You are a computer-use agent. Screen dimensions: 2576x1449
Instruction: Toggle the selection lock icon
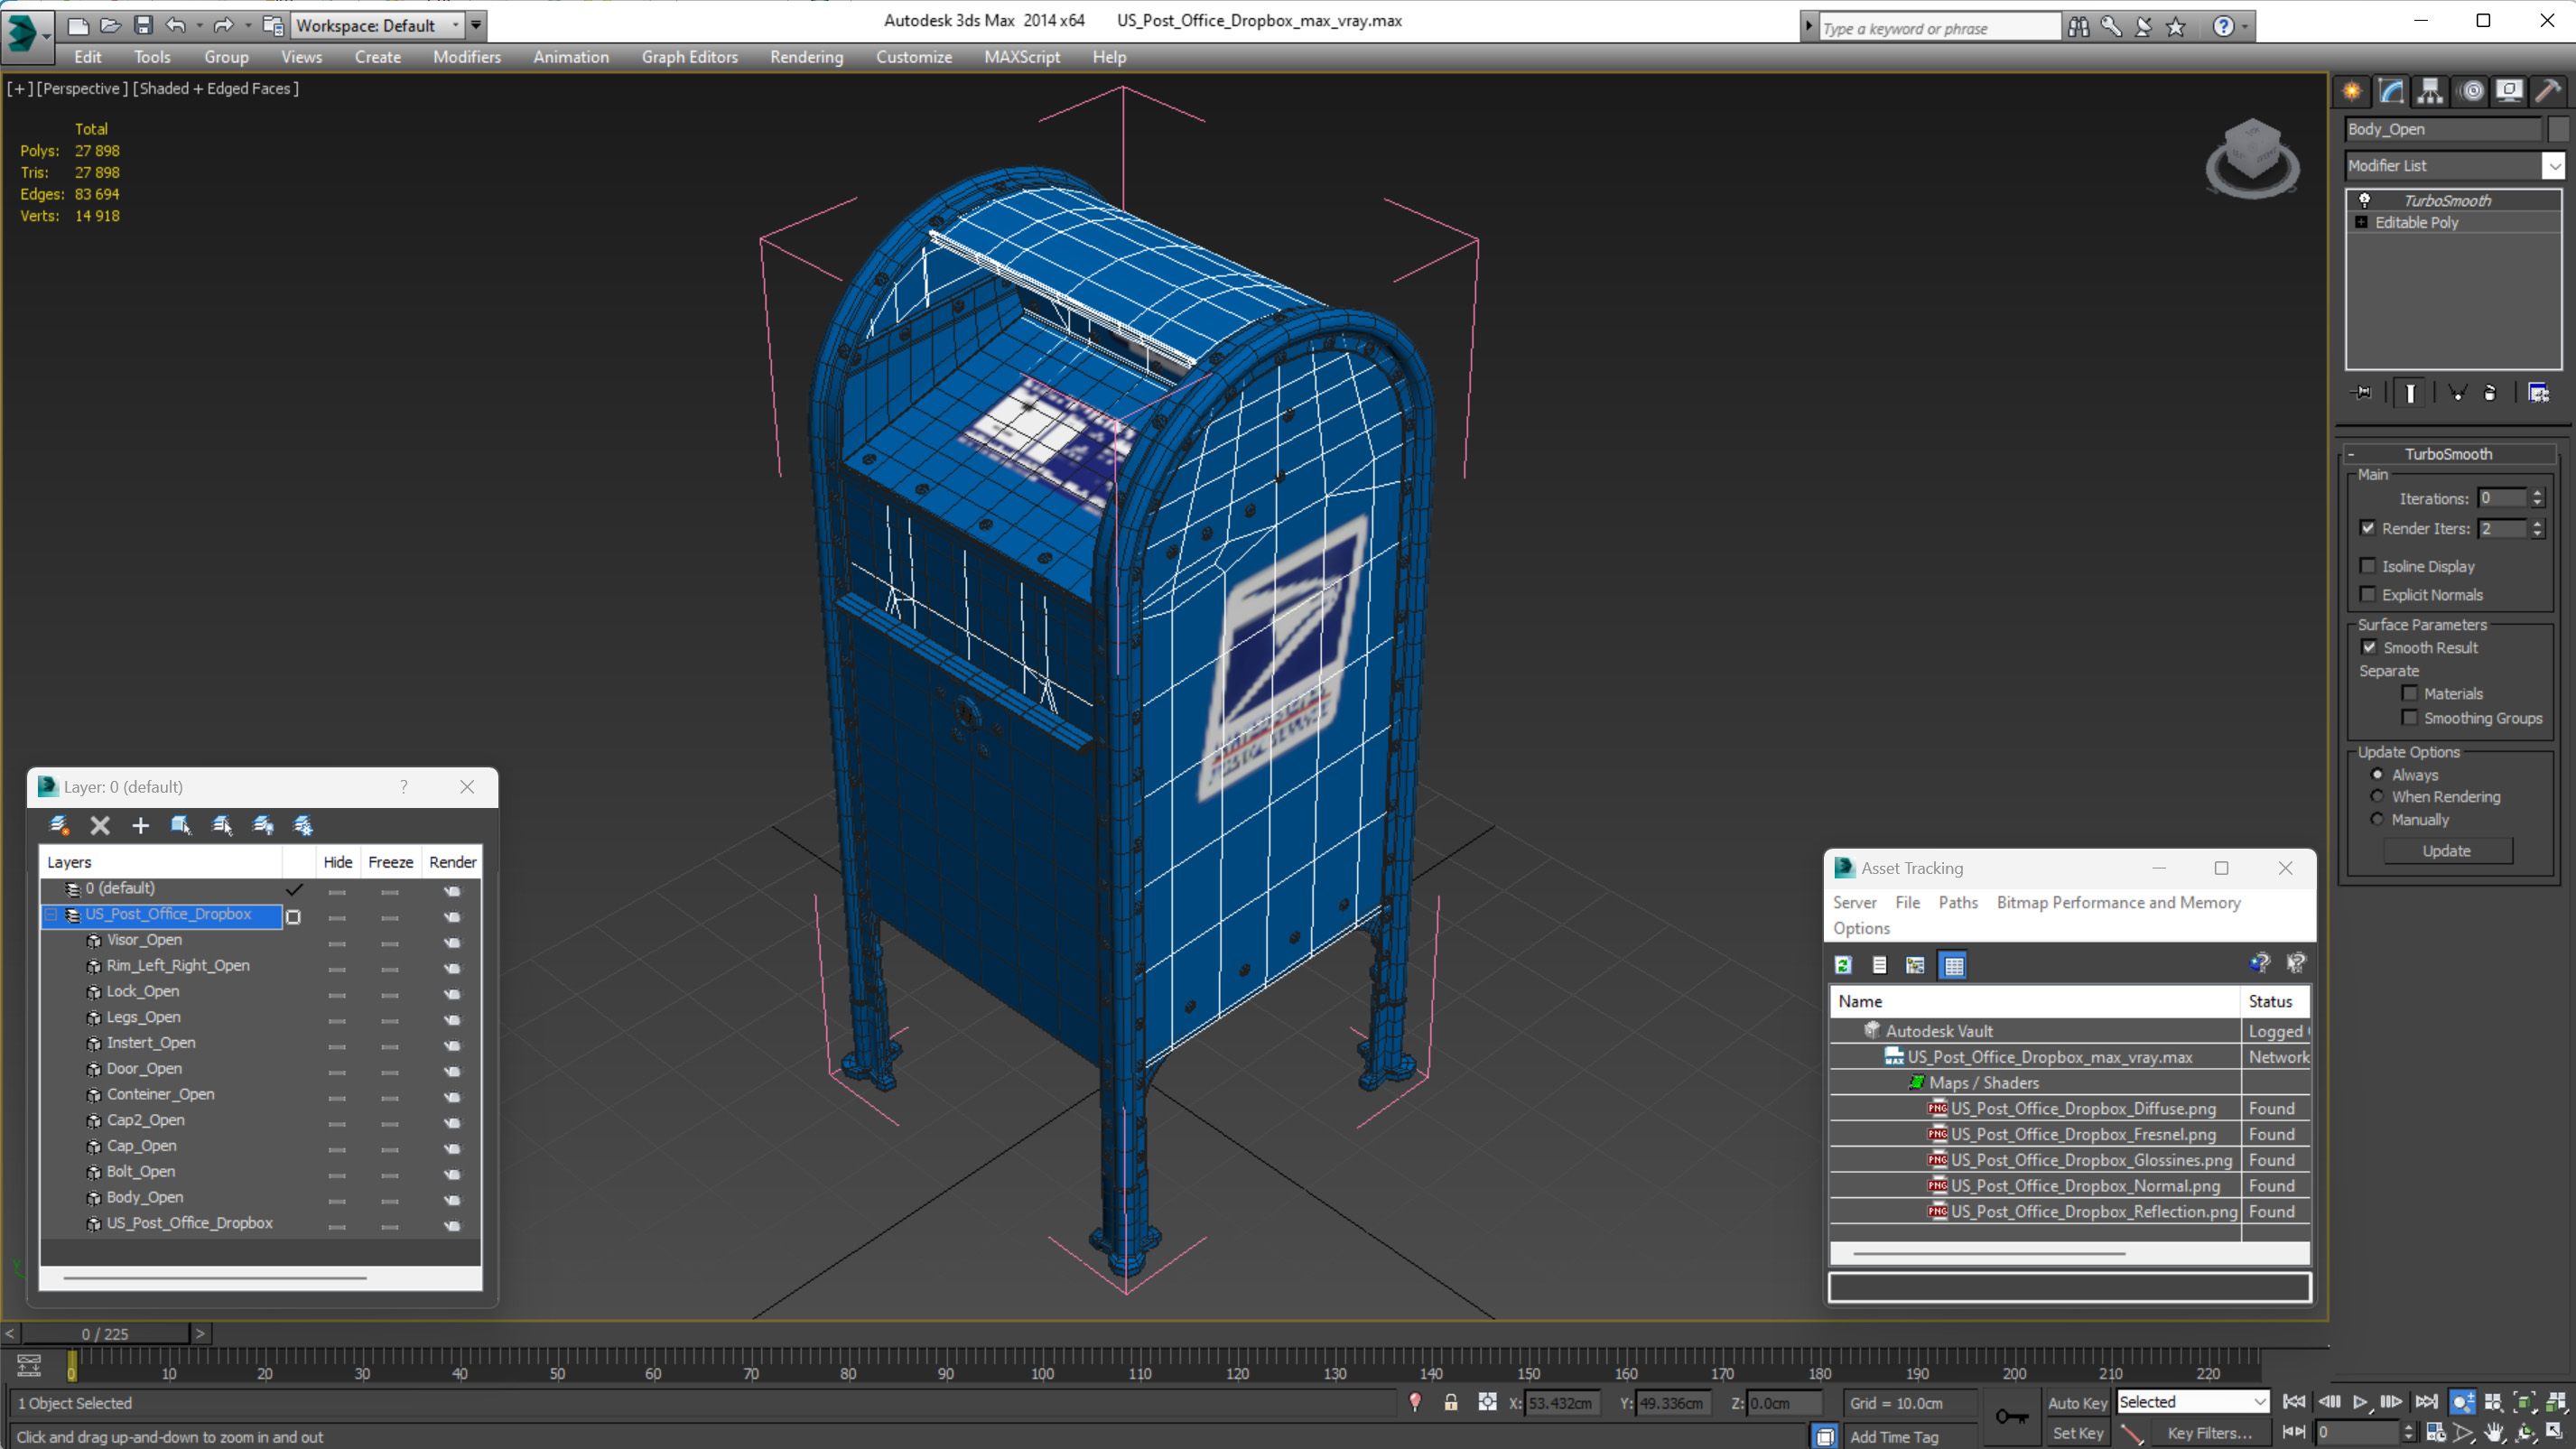click(1450, 1402)
